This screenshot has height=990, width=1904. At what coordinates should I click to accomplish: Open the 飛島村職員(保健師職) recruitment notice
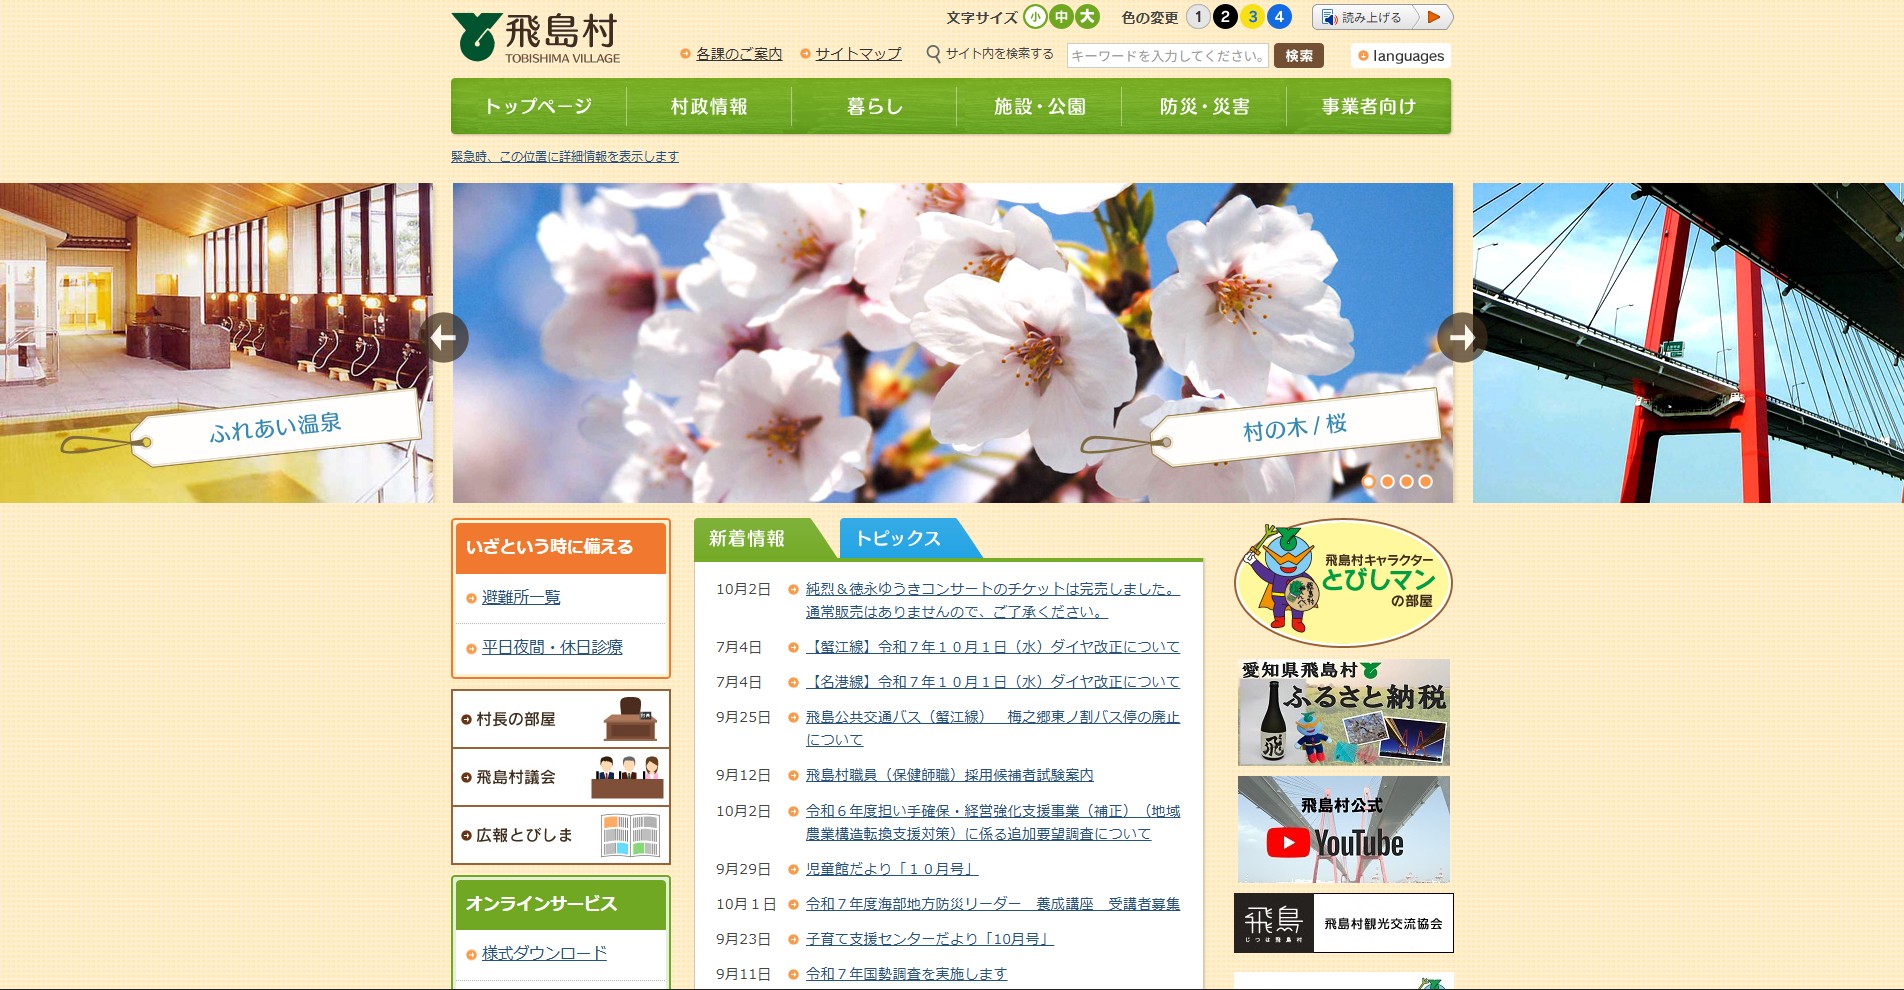pos(950,776)
